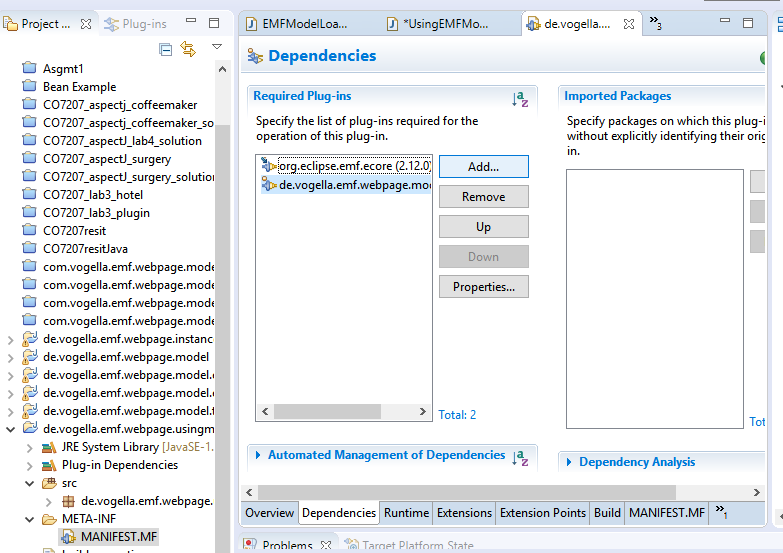Click Required Plug-ins list left scroll arrow

coord(265,412)
